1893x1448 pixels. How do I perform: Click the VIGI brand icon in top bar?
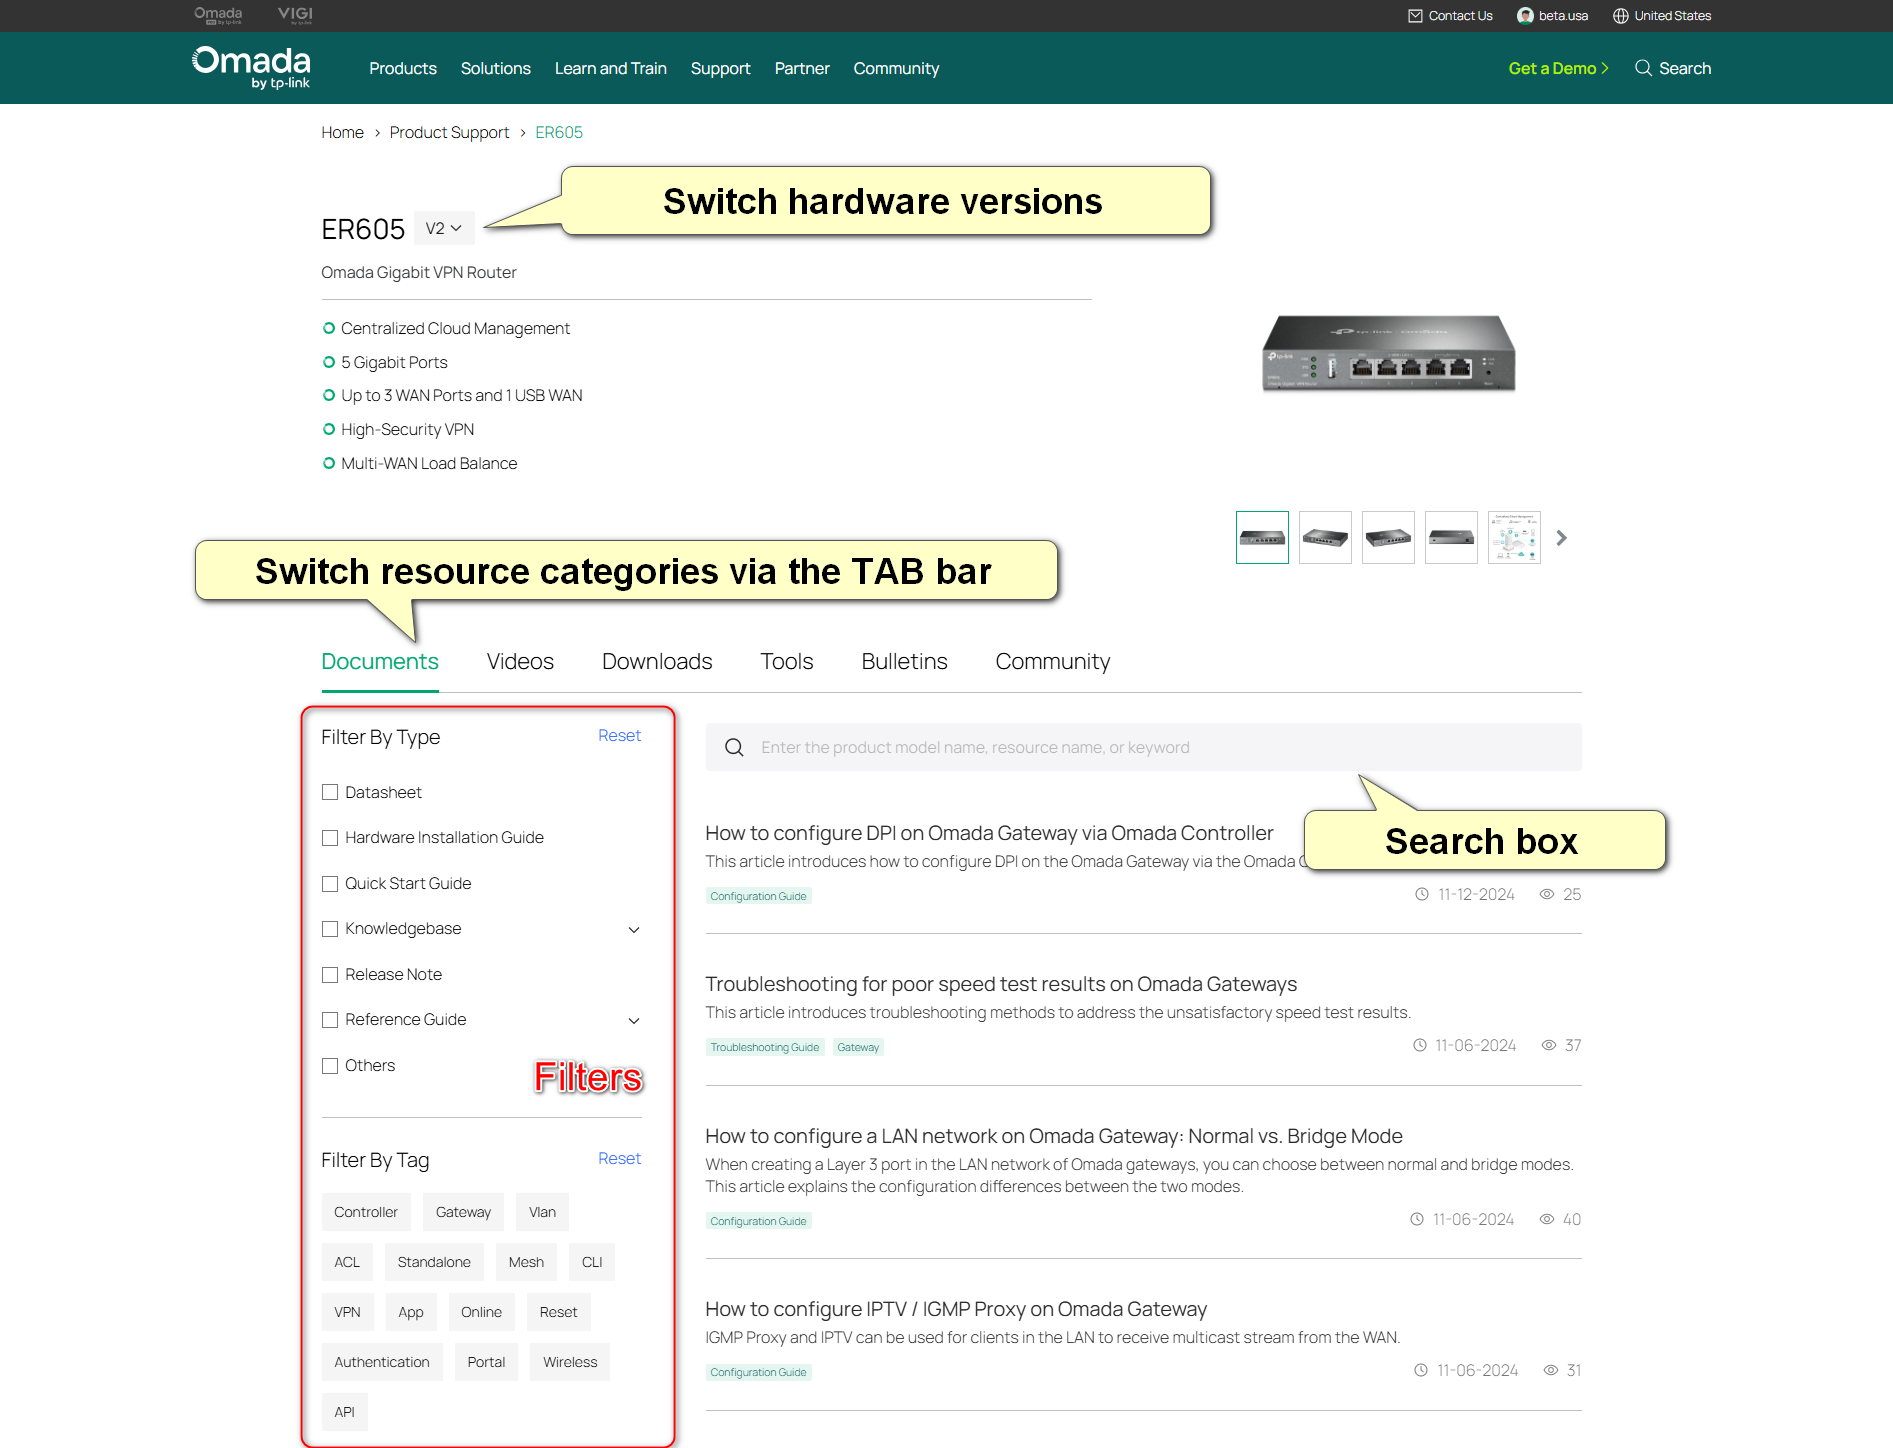pos(295,15)
